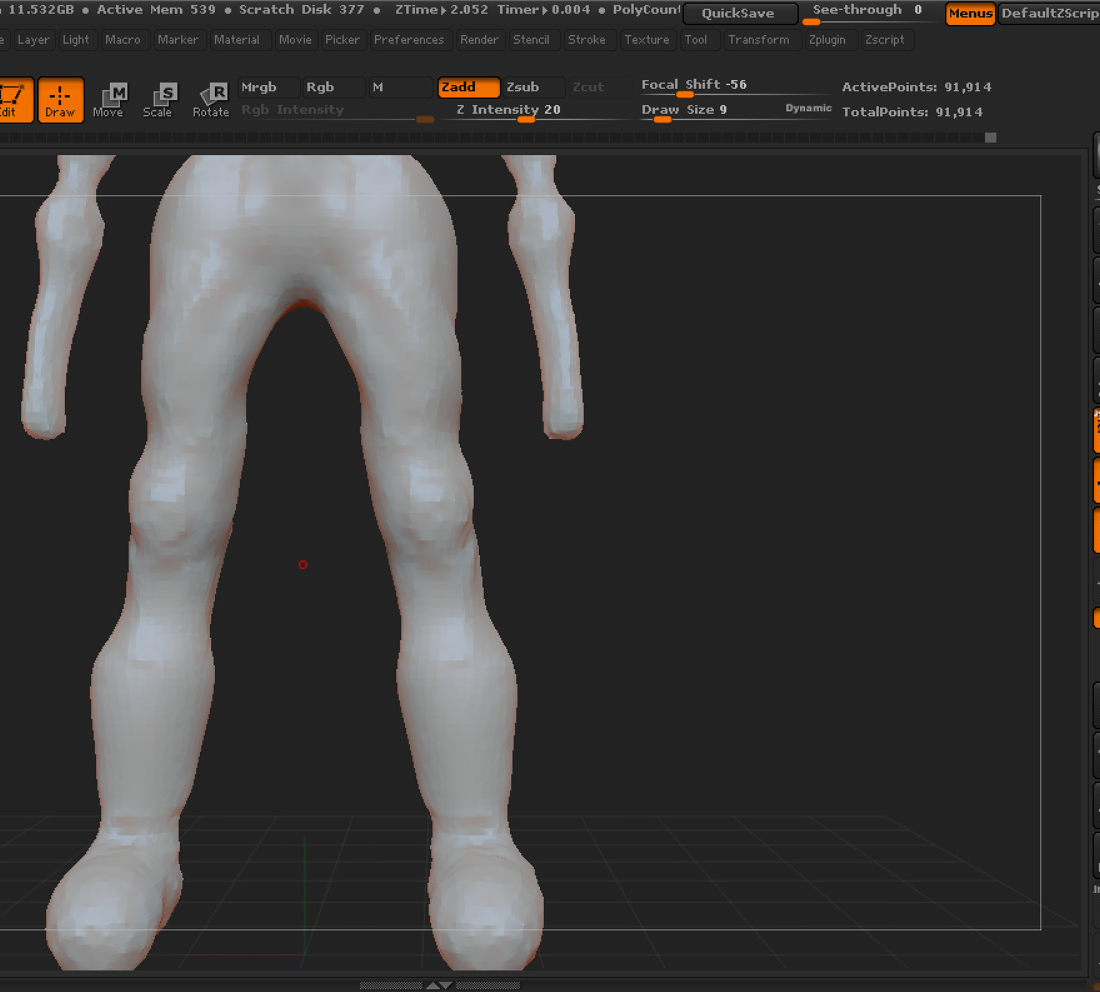Turn on the Rgb paint toggle
1100x992 pixels.
pyautogui.click(x=333, y=87)
